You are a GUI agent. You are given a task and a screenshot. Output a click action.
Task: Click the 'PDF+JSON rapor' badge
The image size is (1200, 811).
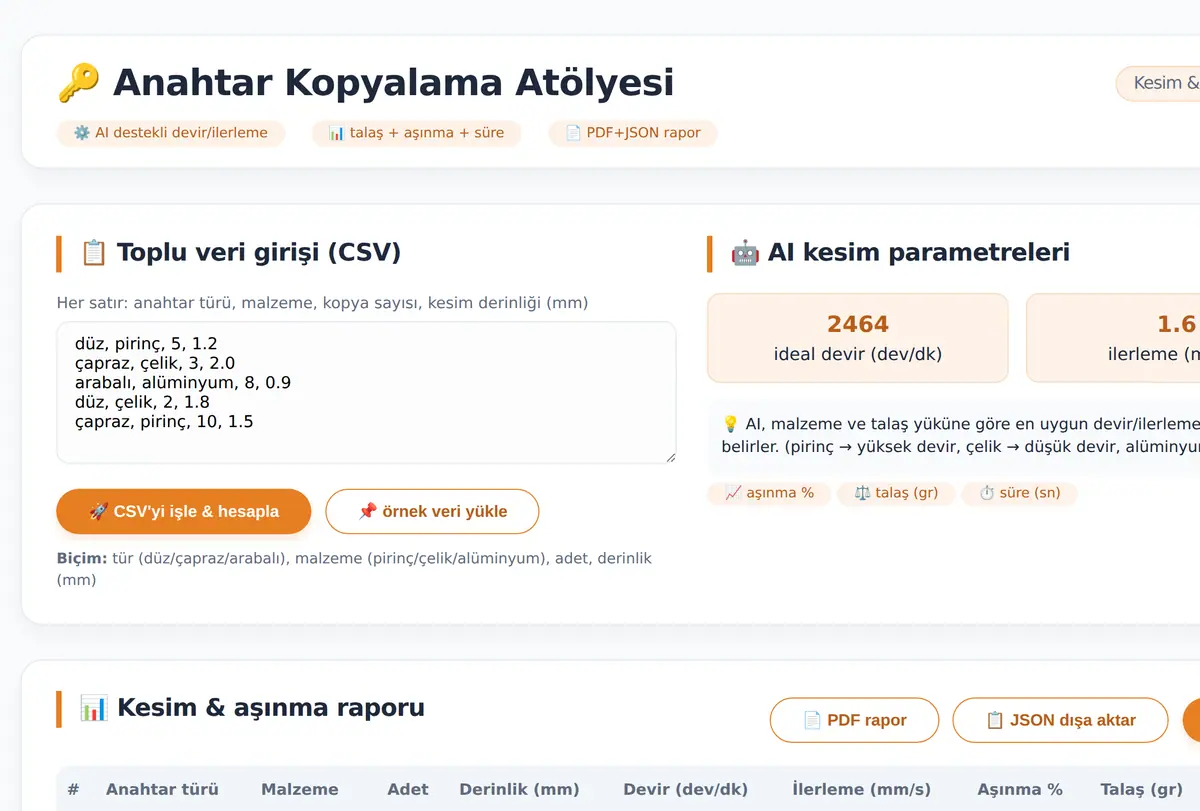click(633, 132)
